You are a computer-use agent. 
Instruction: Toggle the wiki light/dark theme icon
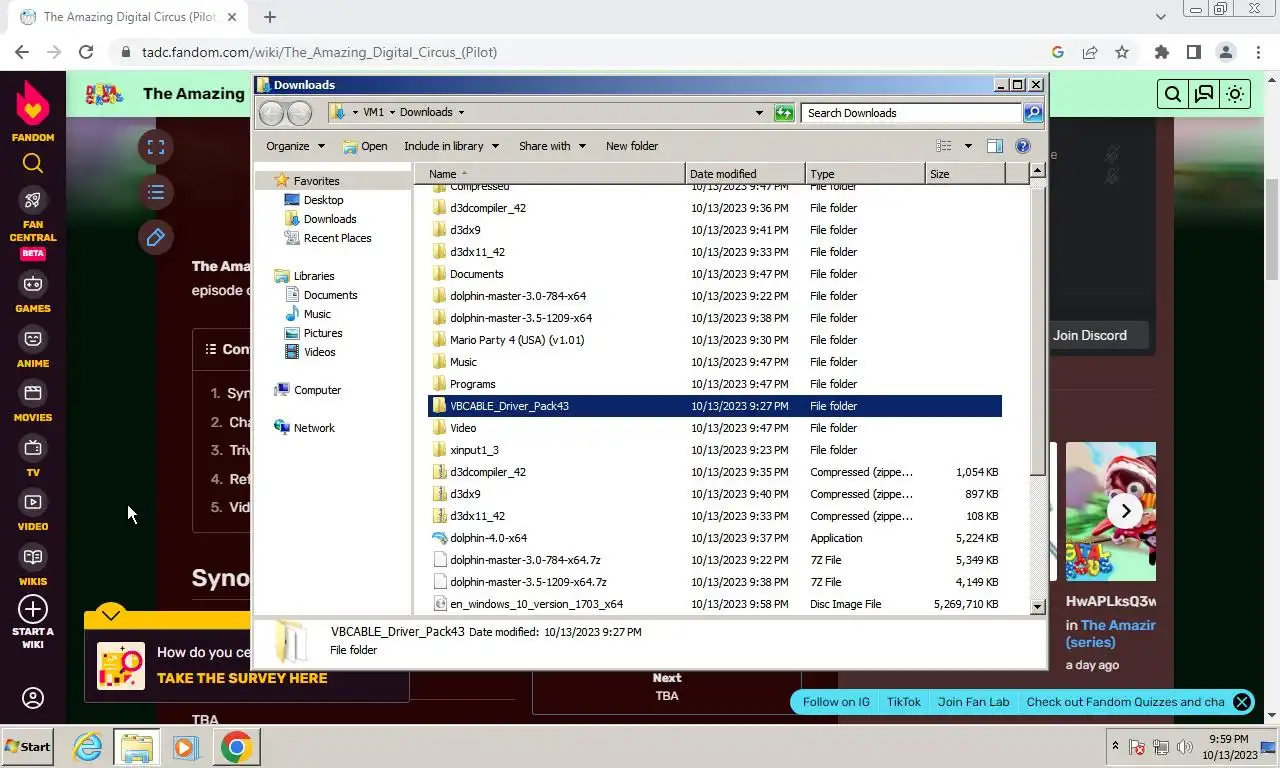point(1235,94)
